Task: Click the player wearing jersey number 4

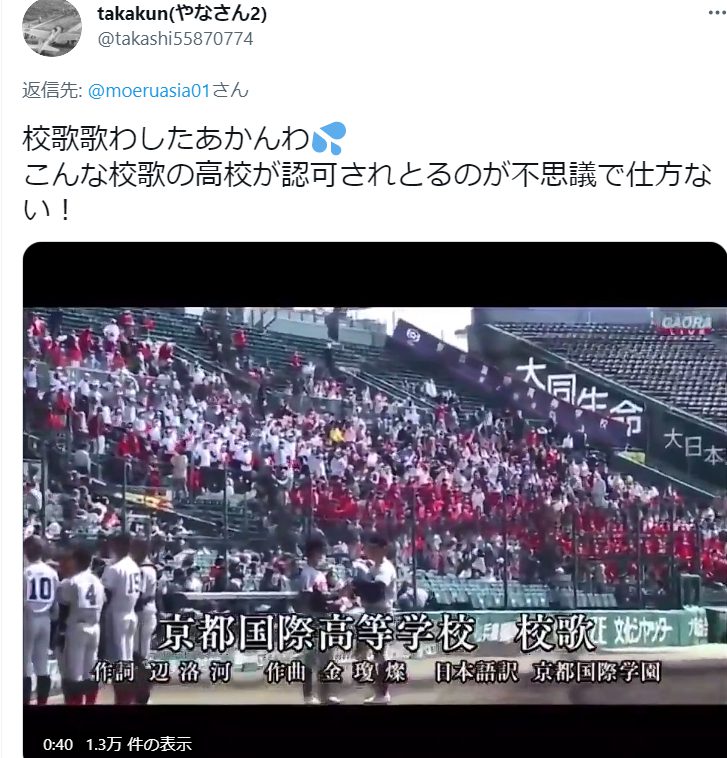Action: [x=82, y=624]
